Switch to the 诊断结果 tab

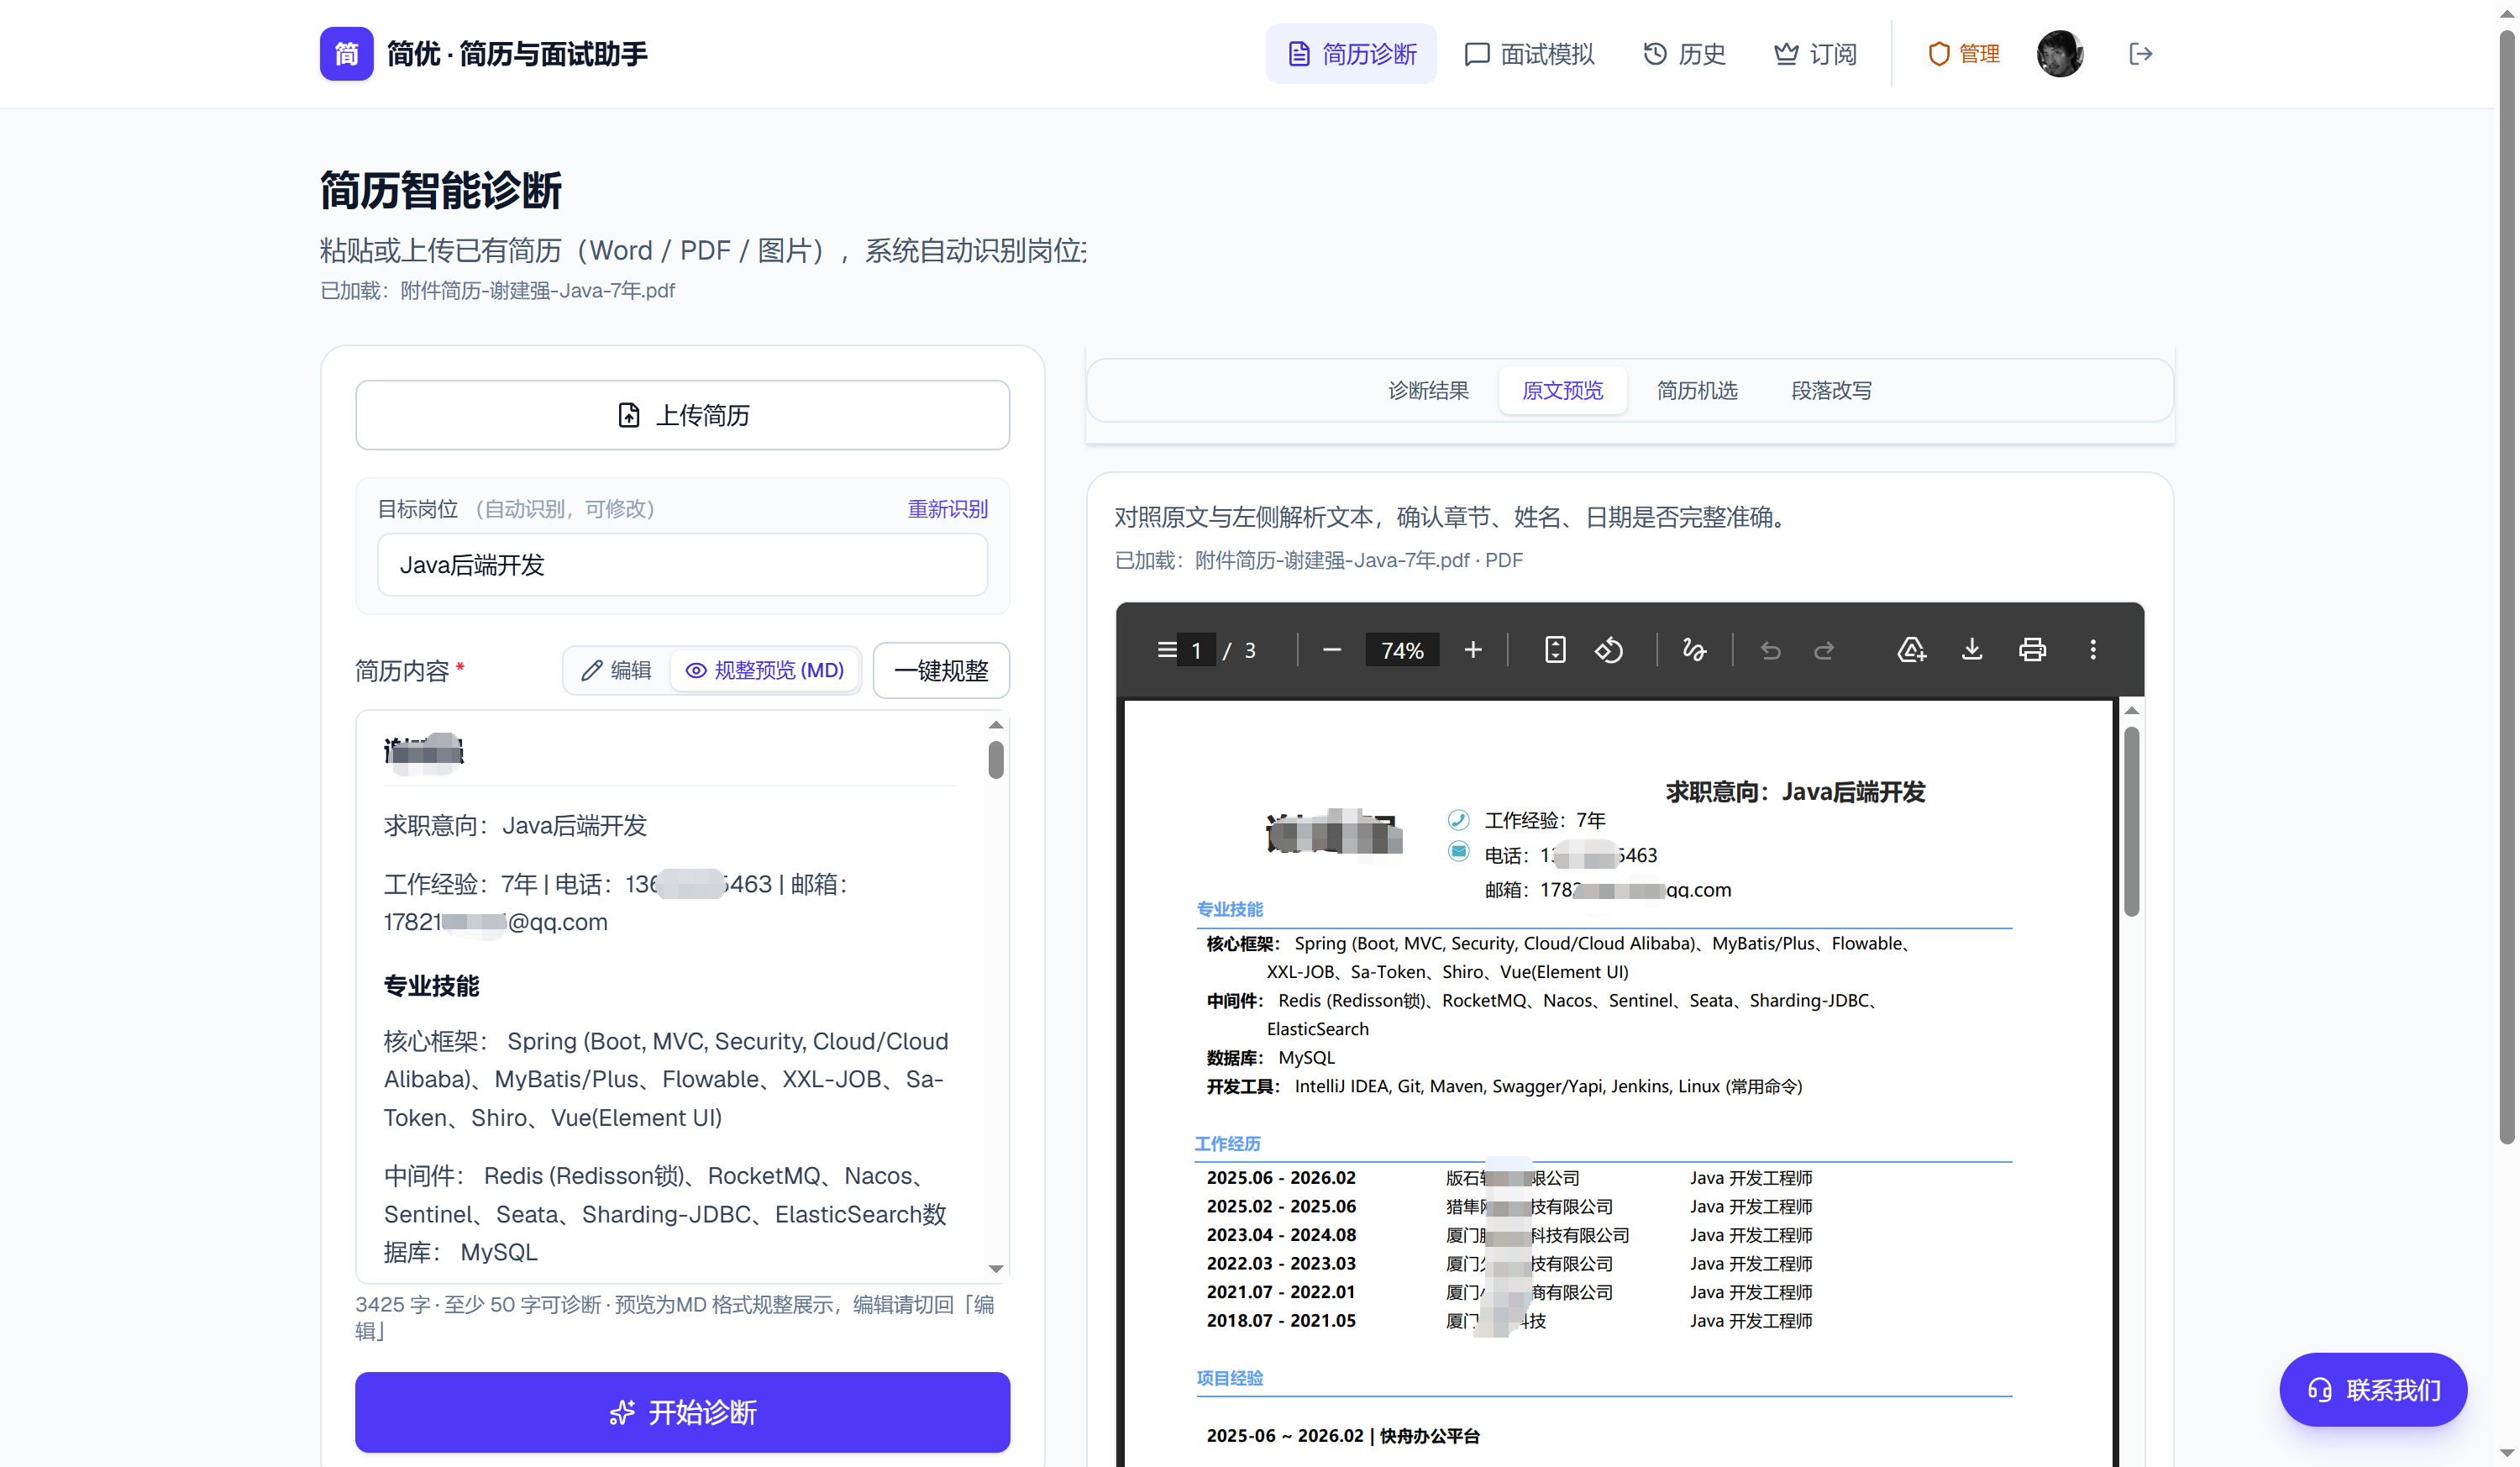(x=1428, y=390)
